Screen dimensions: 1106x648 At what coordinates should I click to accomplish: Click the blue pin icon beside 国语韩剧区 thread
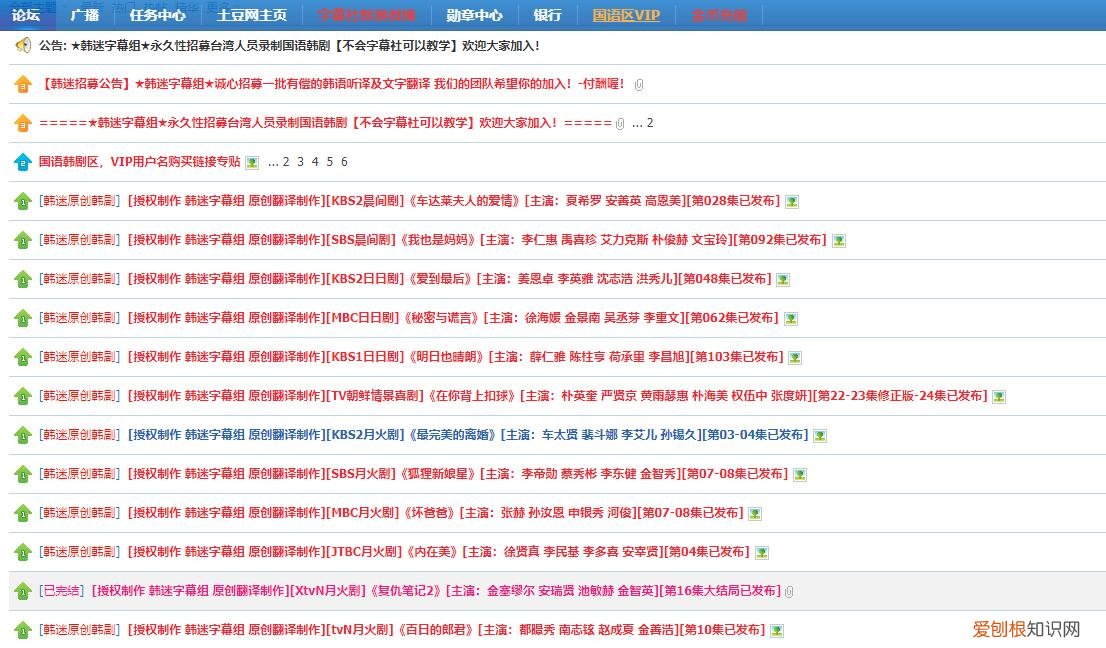[x=23, y=162]
